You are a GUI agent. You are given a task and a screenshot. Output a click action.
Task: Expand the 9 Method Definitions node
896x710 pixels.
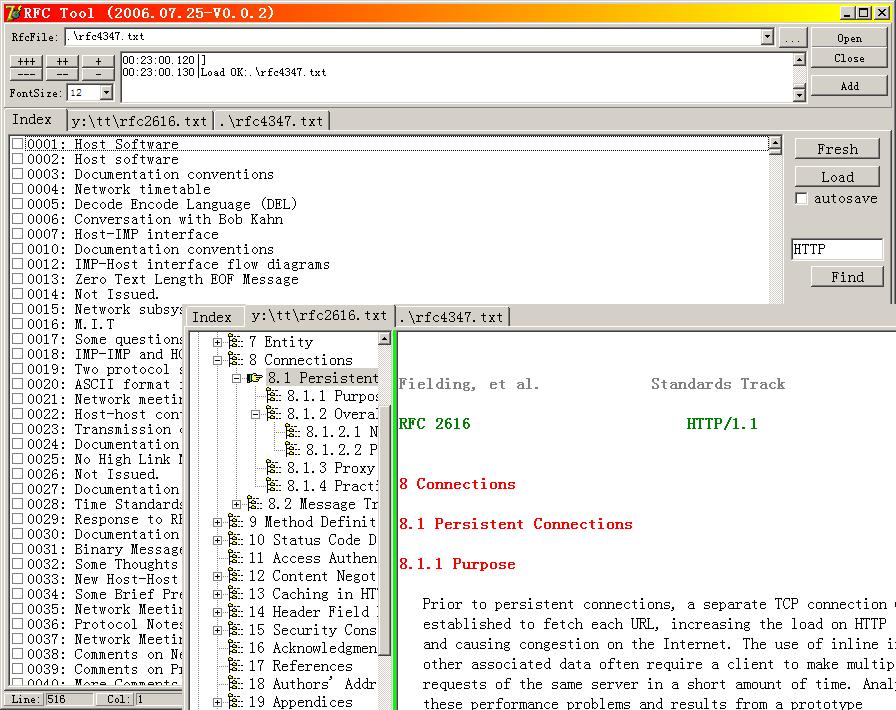pos(217,522)
